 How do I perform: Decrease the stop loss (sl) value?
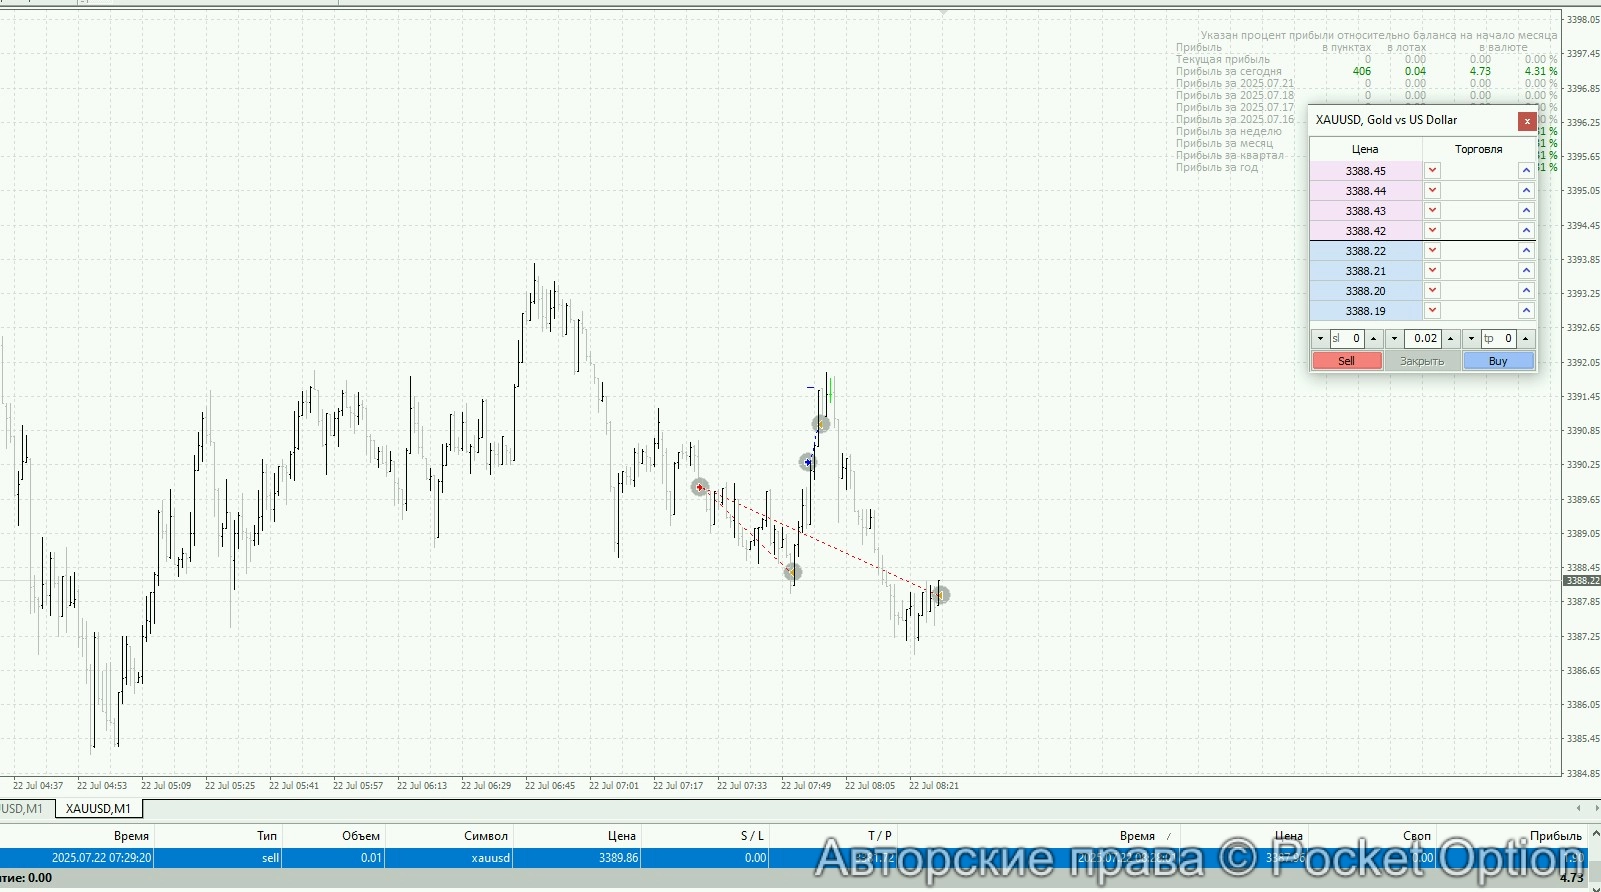click(x=1320, y=339)
